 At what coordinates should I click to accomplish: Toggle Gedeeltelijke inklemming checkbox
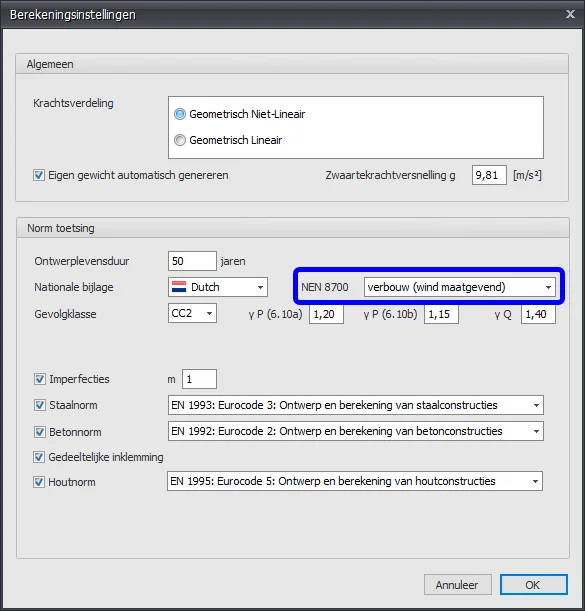(39, 457)
